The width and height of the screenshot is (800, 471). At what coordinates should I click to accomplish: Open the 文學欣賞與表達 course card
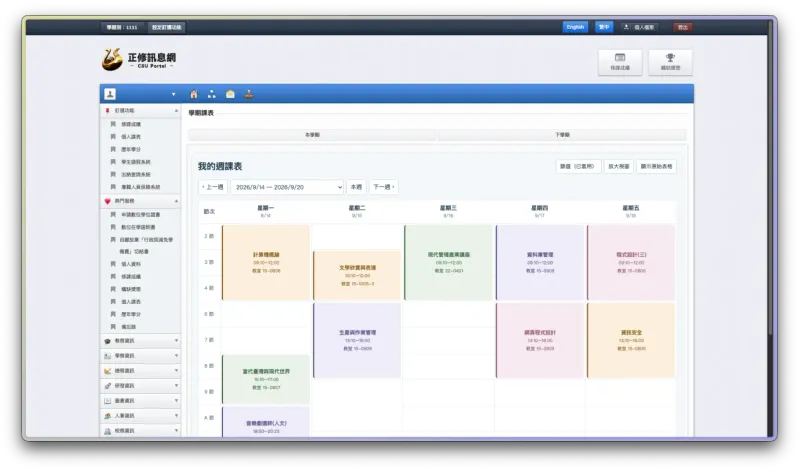coord(357,275)
